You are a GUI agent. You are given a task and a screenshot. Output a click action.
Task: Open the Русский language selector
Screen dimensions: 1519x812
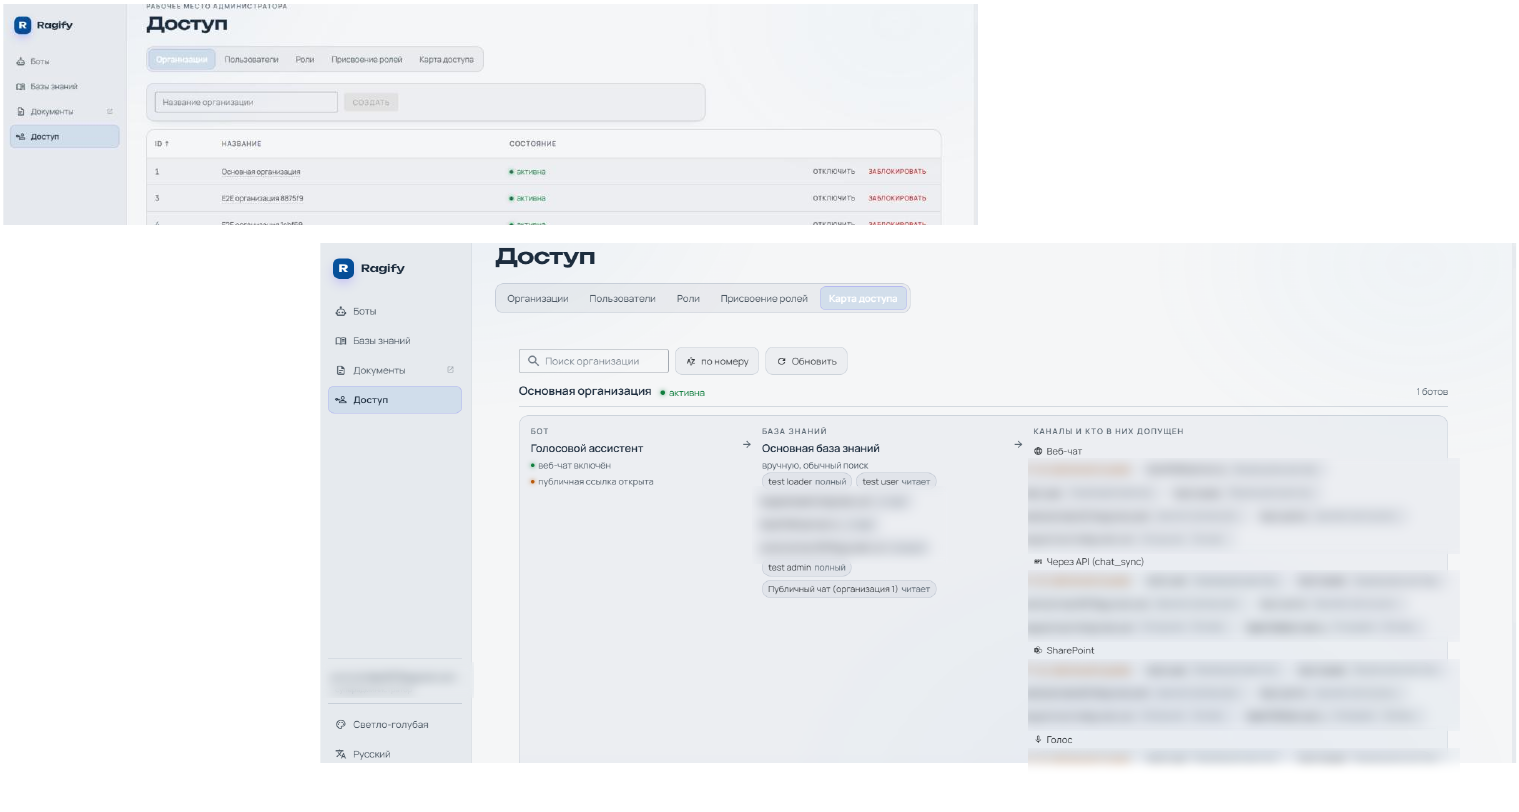coord(395,755)
